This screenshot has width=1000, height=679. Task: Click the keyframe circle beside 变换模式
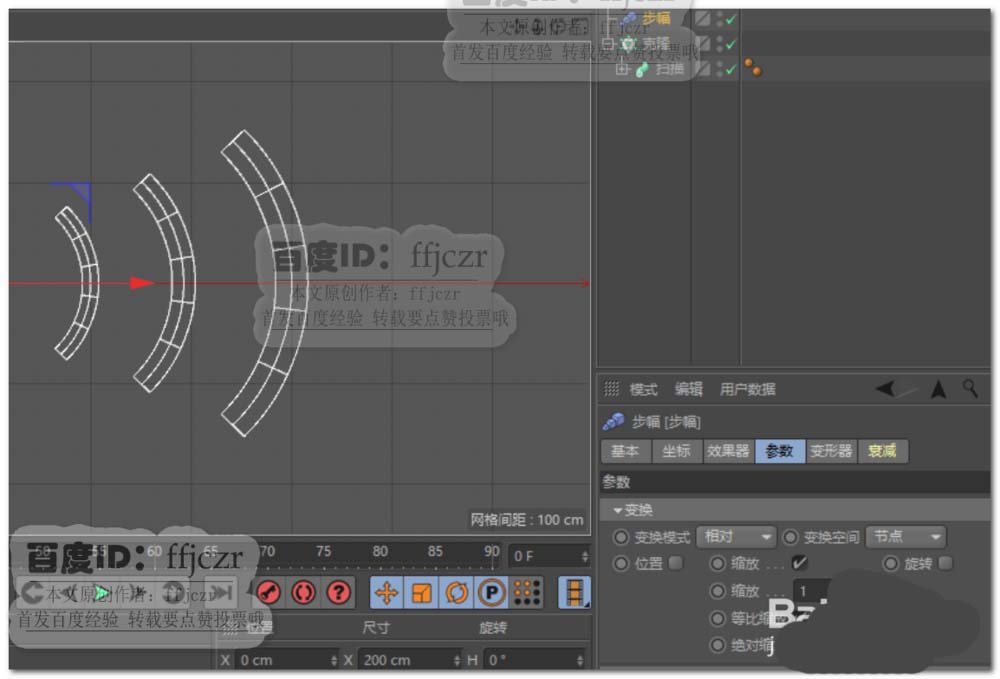[621, 537]
